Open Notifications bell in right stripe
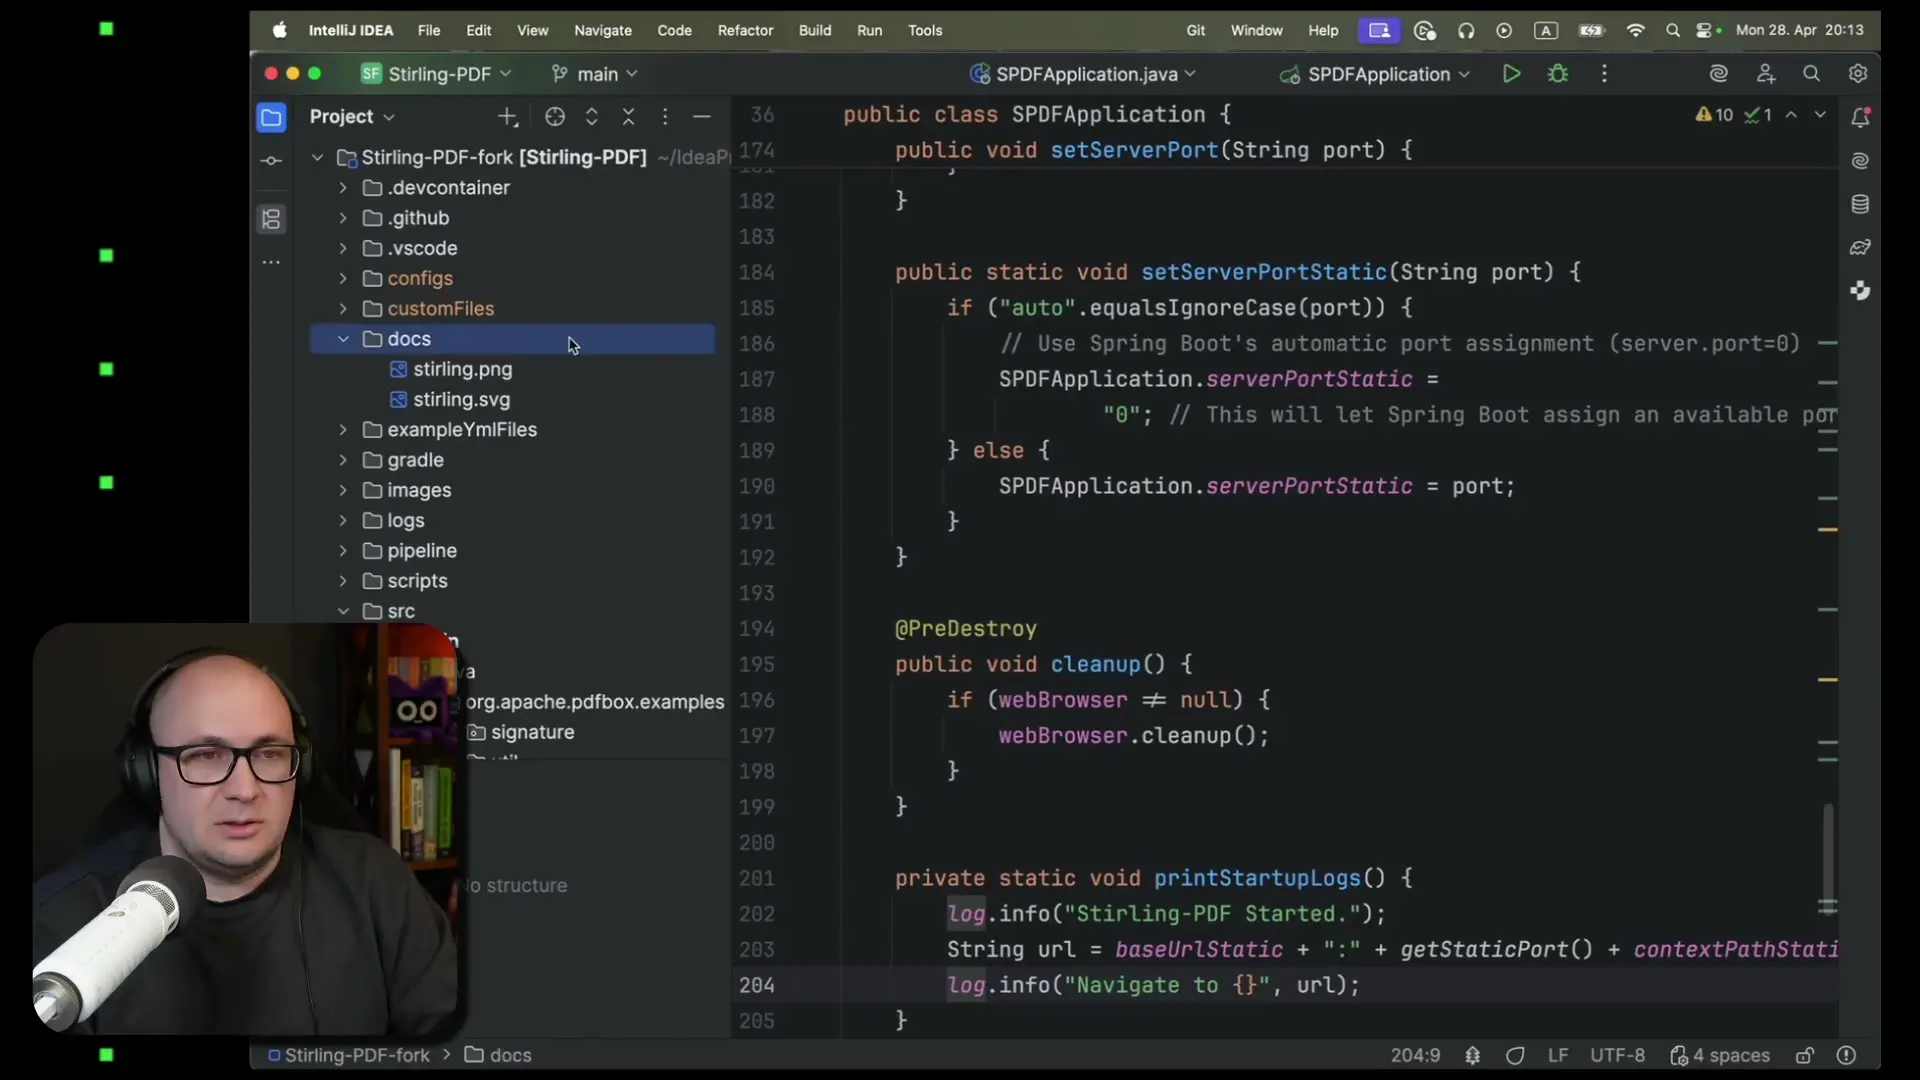The image size is (1920, 1080). click(x=1860, y=118)
